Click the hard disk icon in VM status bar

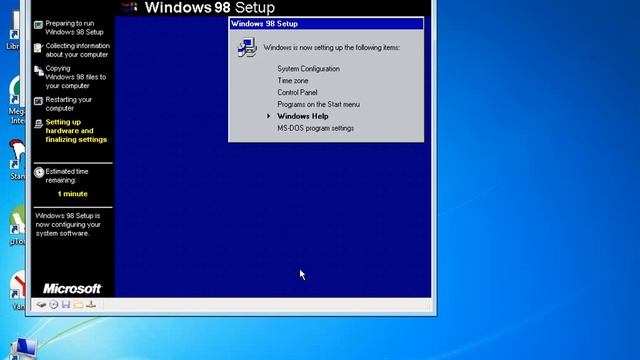click(x=41, y=304)
